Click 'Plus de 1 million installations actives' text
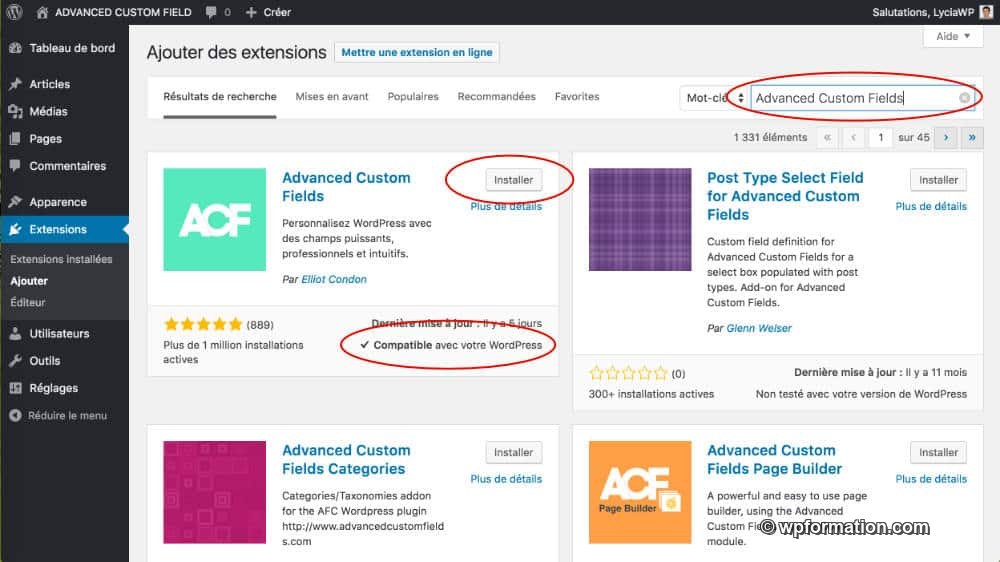The width and height of the screenshot is (1000, 562). 233,352
